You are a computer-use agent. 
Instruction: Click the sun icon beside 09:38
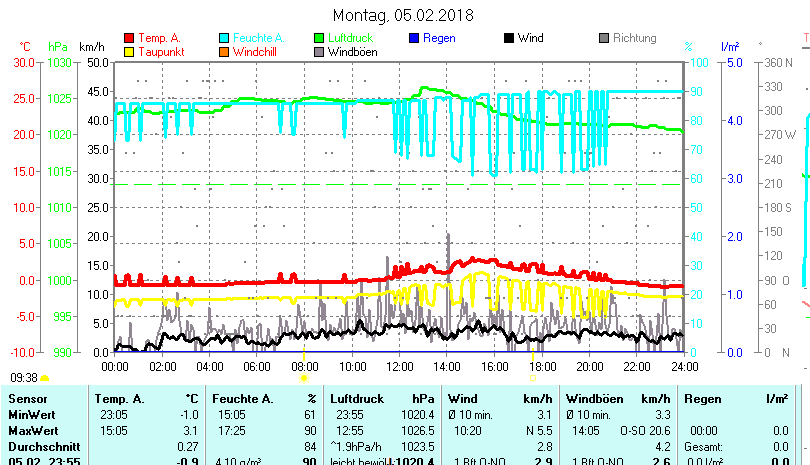pyautogui.click(x=46, y=378)
